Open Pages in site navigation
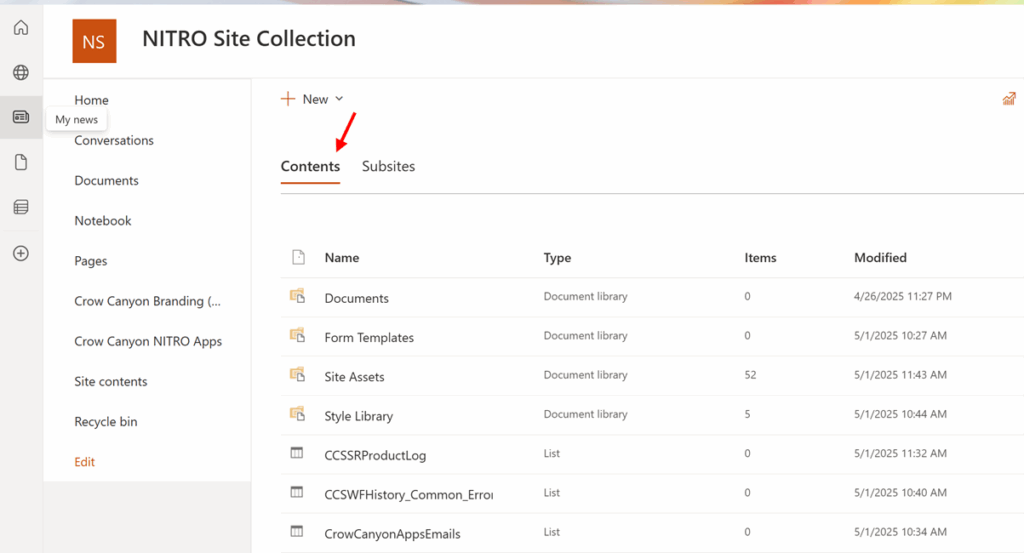This screenshot has height=553, width=1024. point(91,261)
